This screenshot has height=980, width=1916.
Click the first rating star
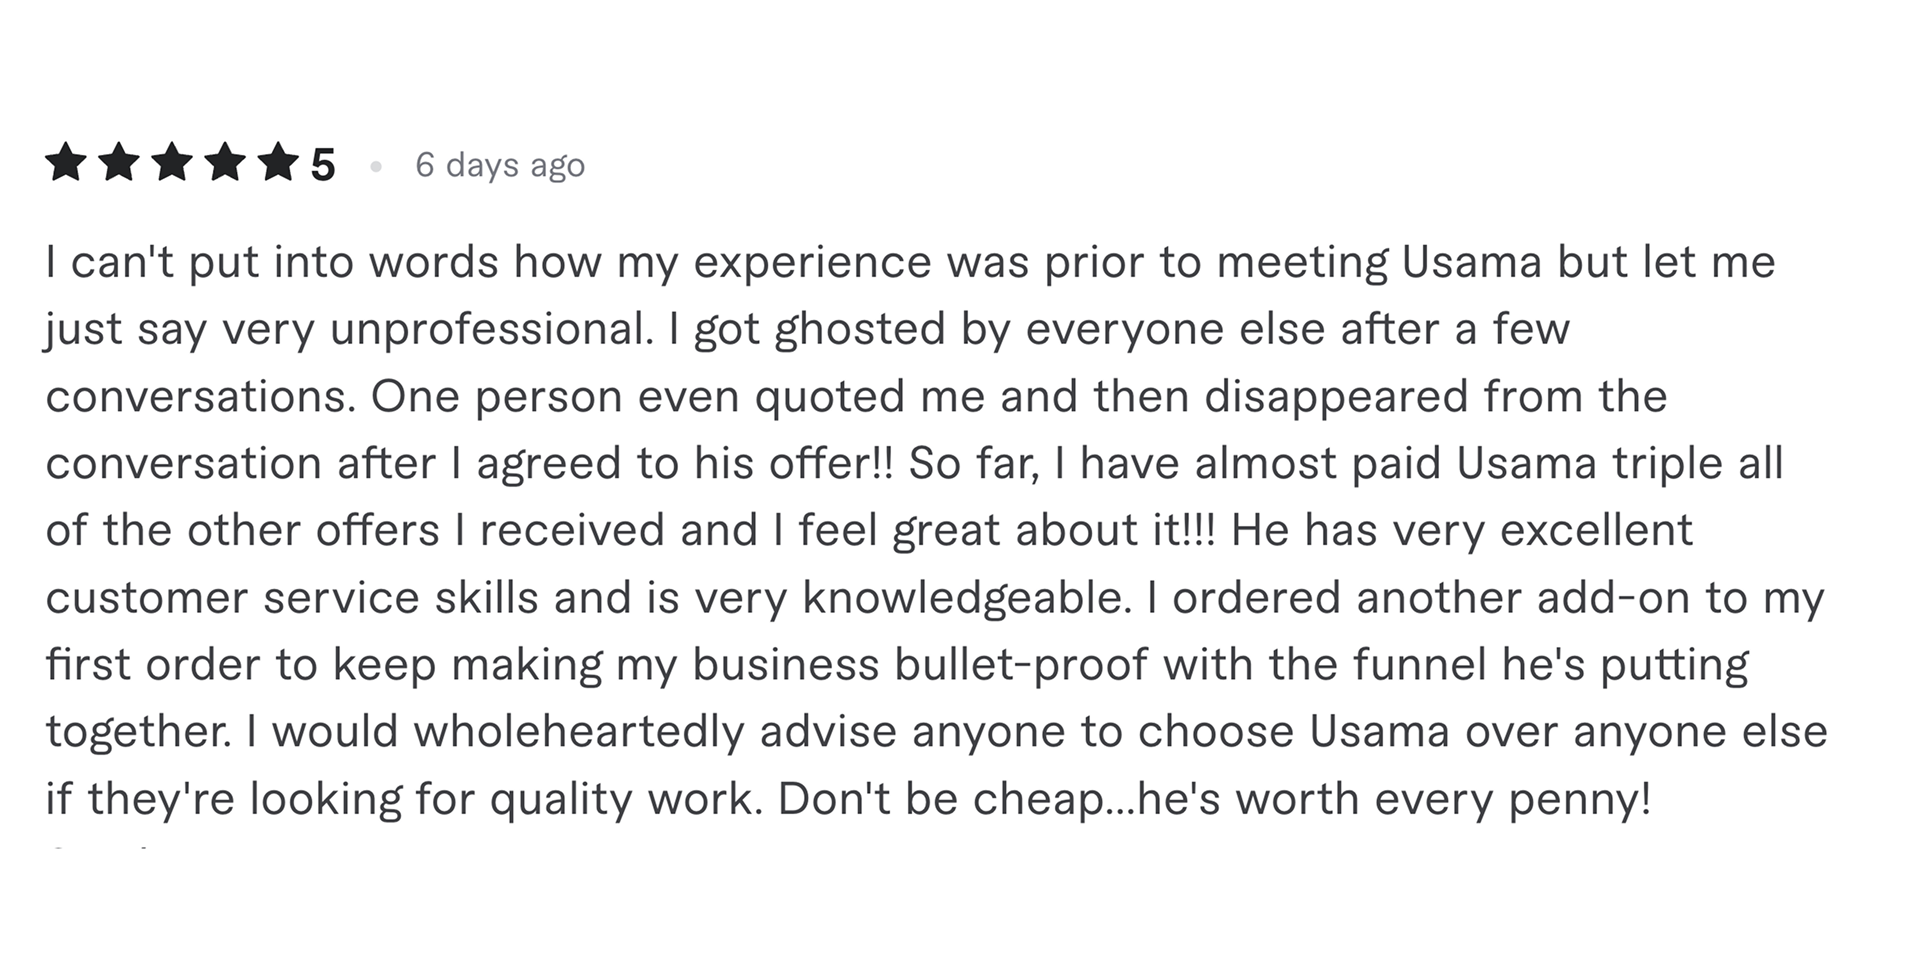66,163
